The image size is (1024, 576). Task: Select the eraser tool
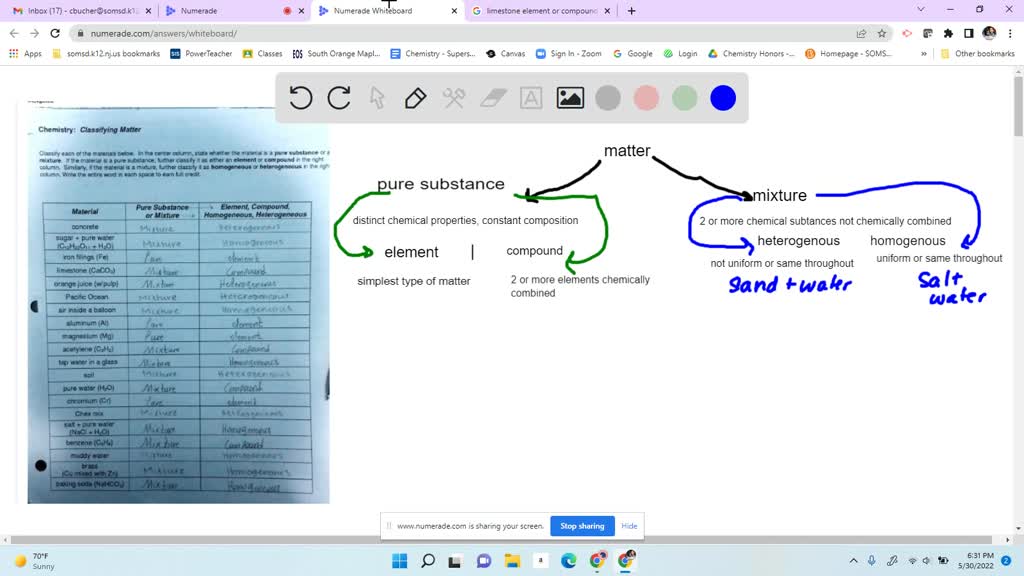click(x=490, y=99)
